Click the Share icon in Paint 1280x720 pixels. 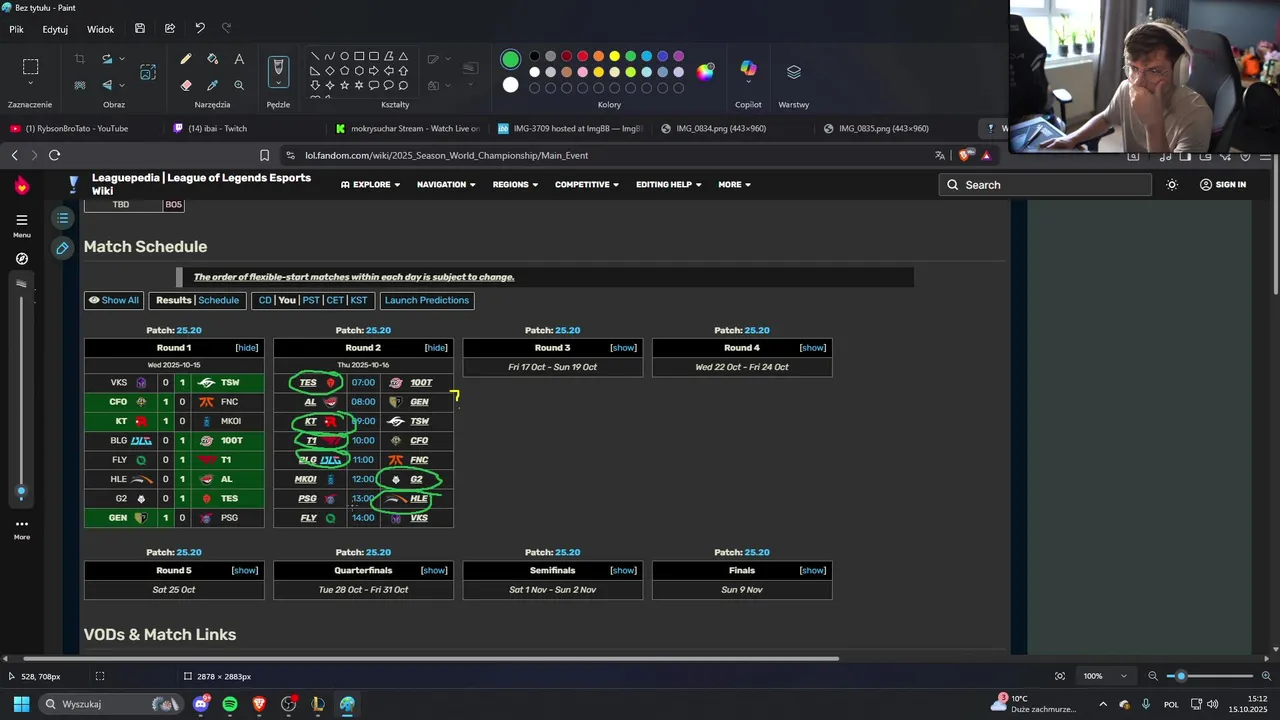click(170, 29)
